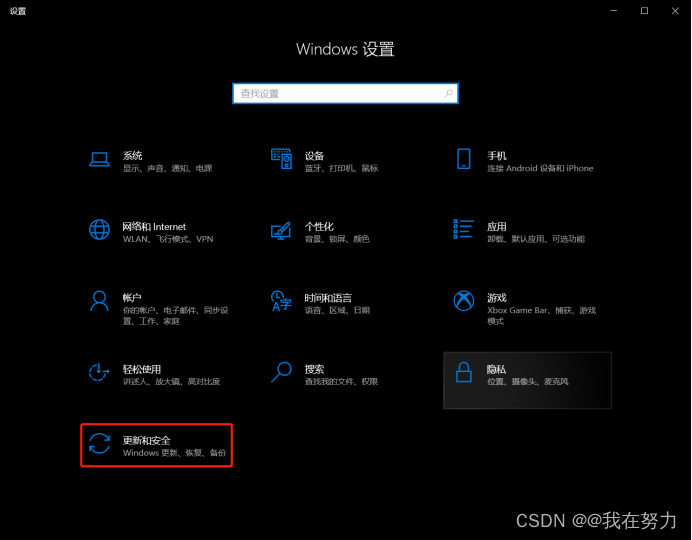This screenshot has width=692, height=540.
Task: Select the 帐户 person icon
Action: pyautogui.click(x=99, y=301)
